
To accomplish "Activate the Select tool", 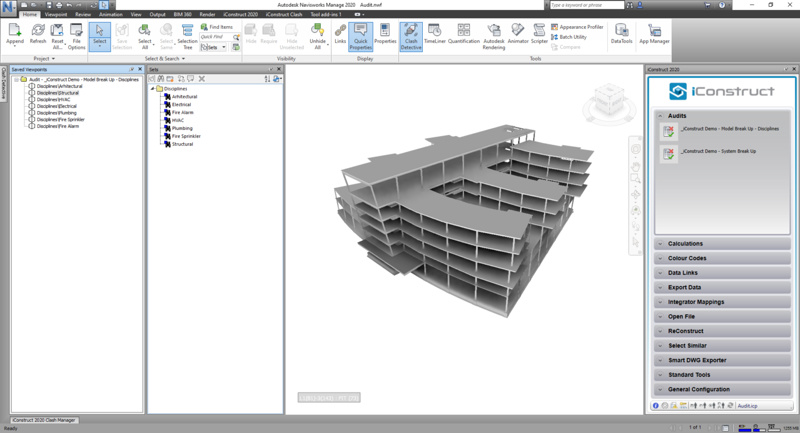I will [99, 36].
